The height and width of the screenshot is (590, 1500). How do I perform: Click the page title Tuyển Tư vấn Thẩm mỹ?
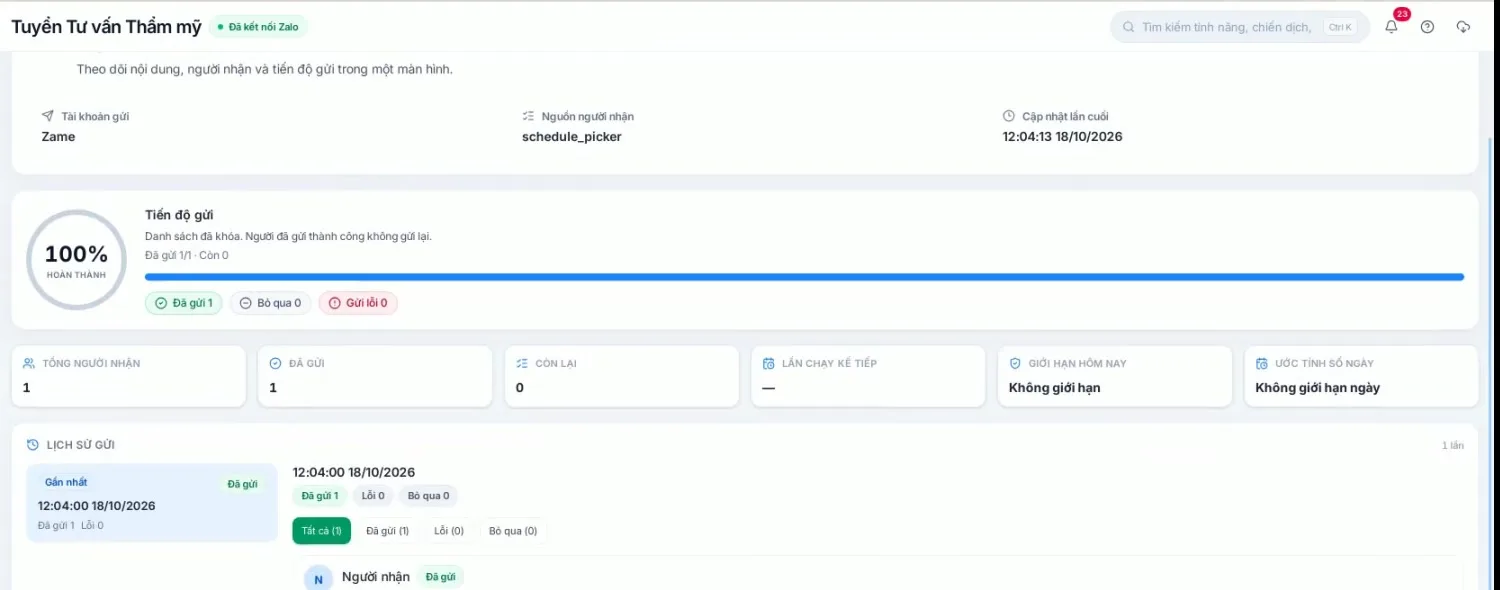pyautogui.click(x=107, y=27)
